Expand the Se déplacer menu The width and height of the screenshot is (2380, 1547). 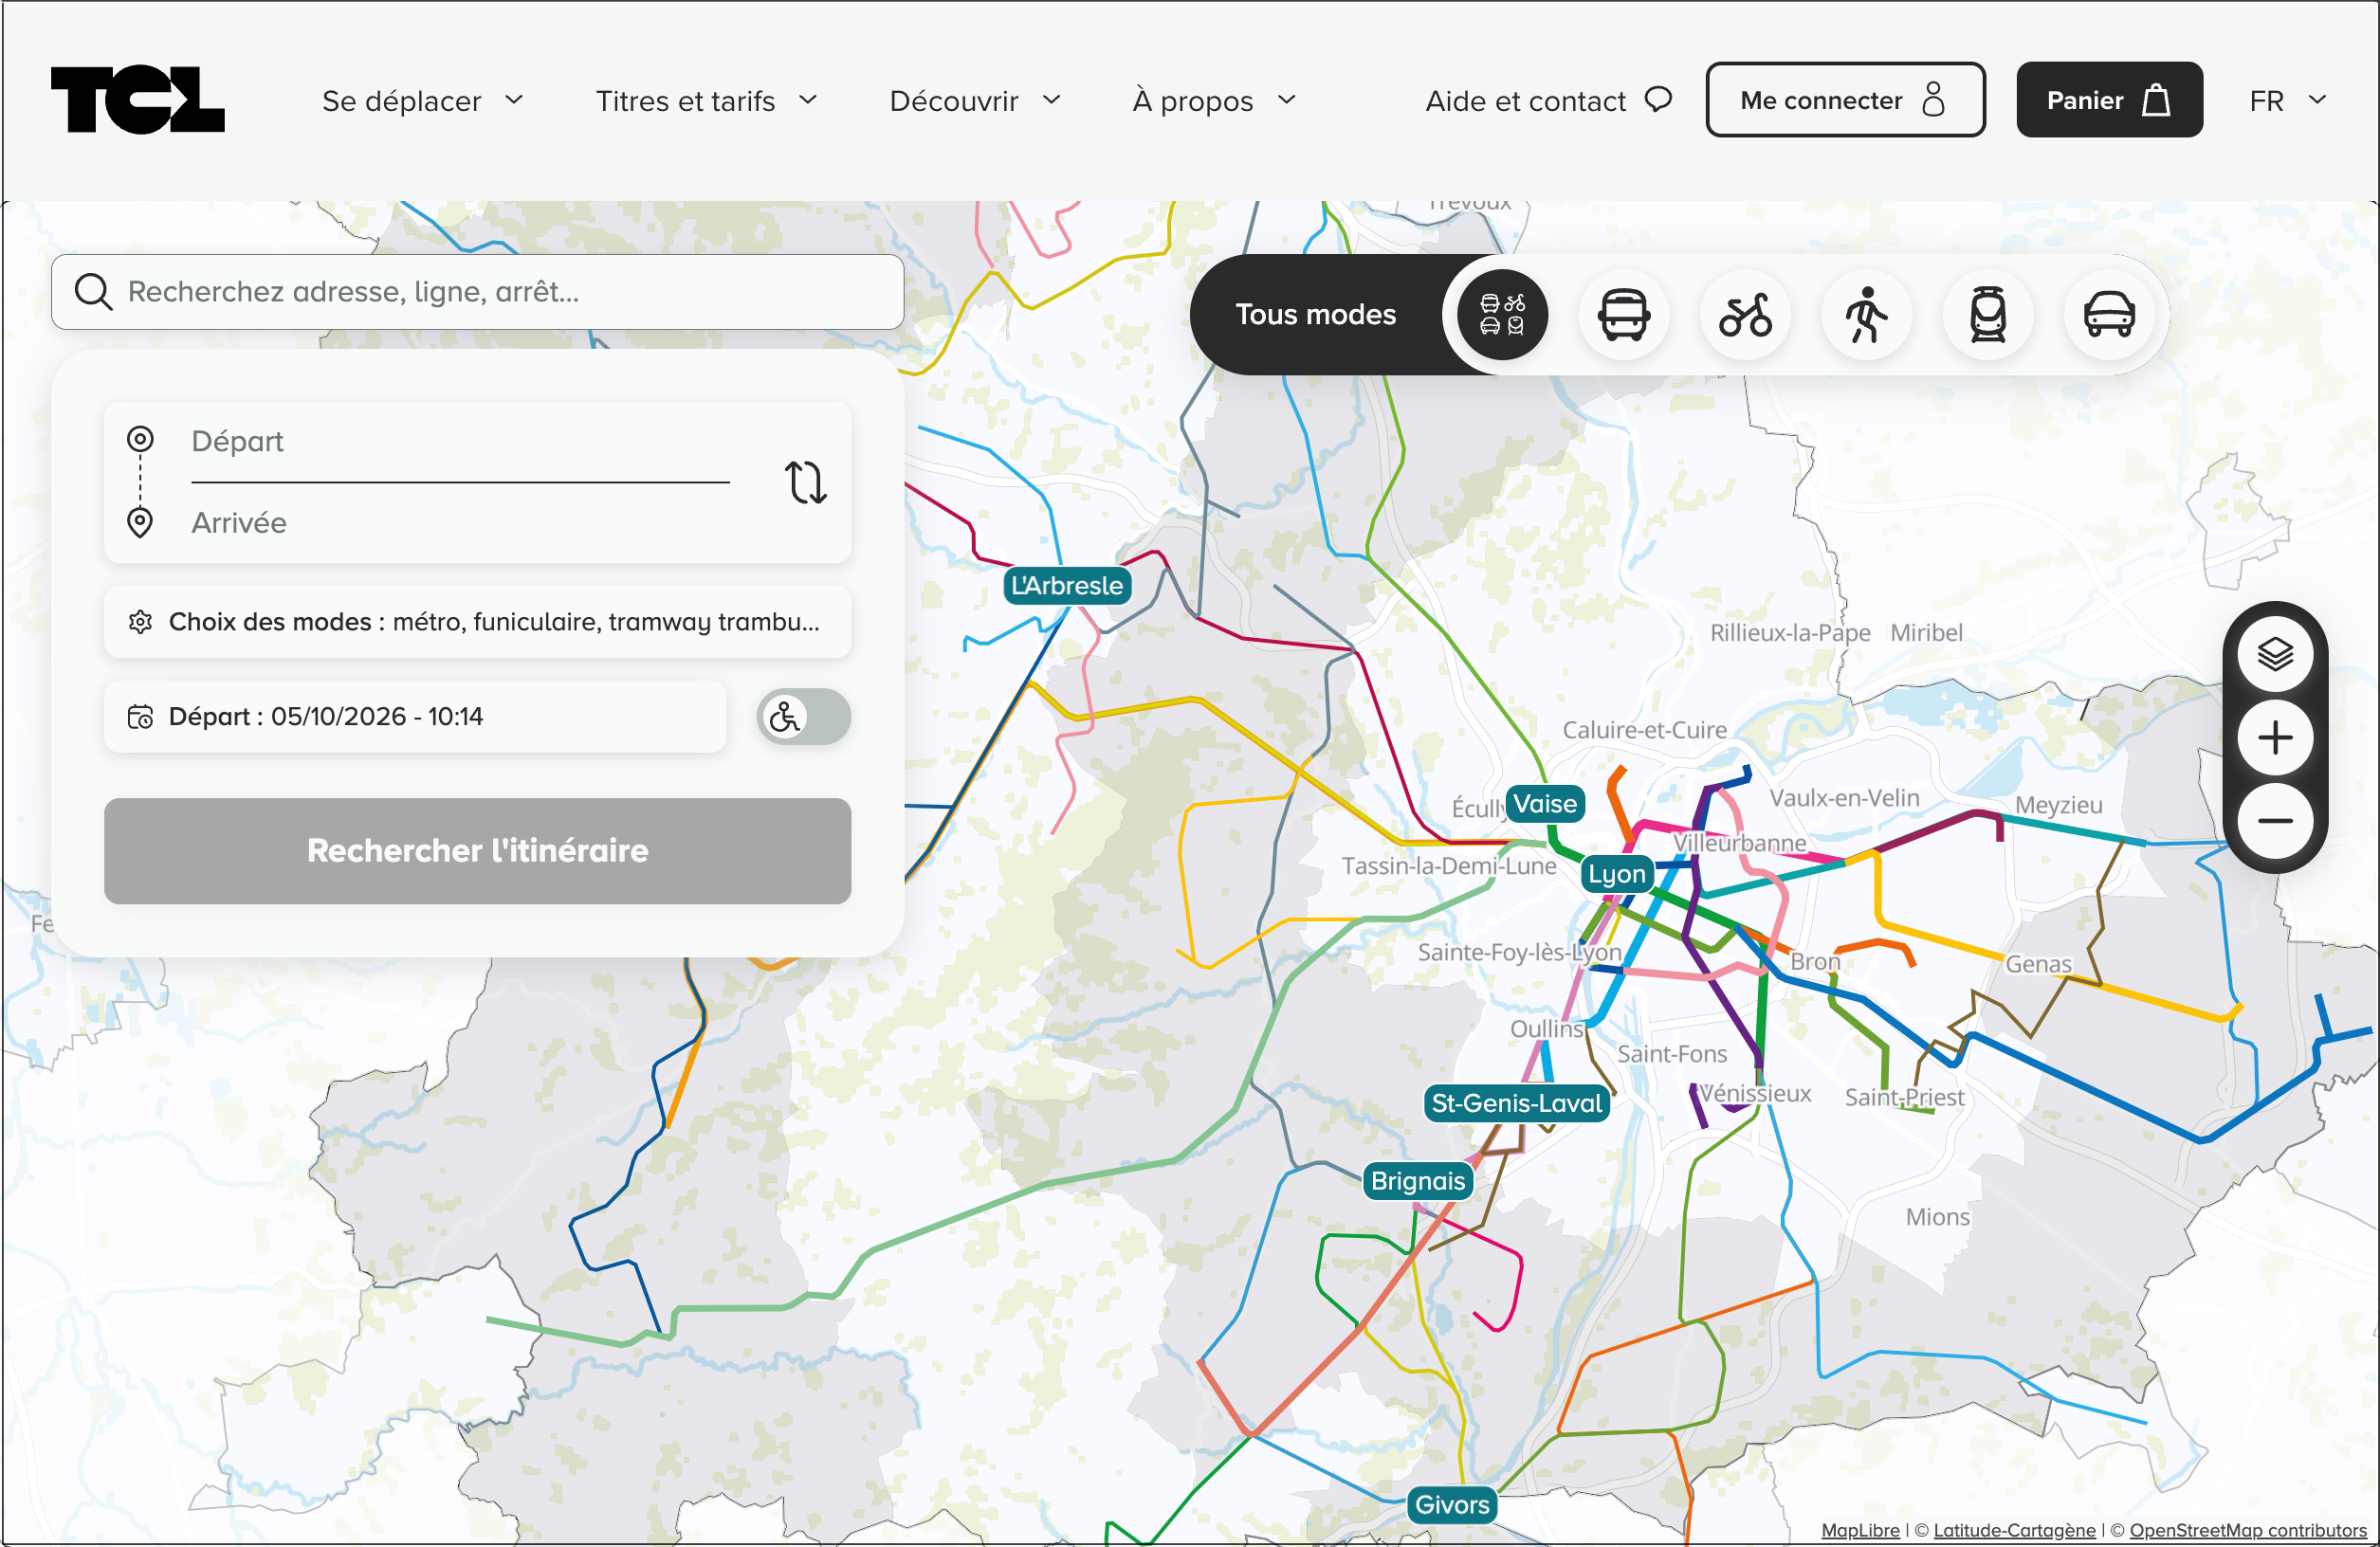pyautogui.click(x=422, y=100)
